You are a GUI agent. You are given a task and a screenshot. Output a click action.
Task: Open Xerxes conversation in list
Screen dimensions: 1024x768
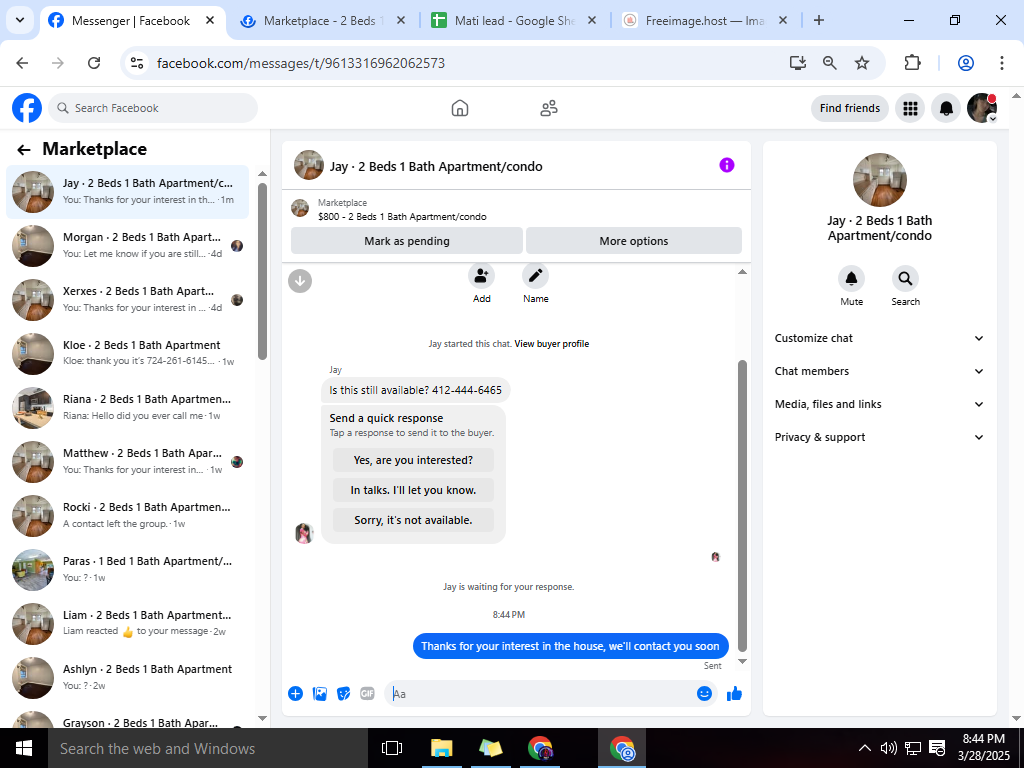coord(128,300)
